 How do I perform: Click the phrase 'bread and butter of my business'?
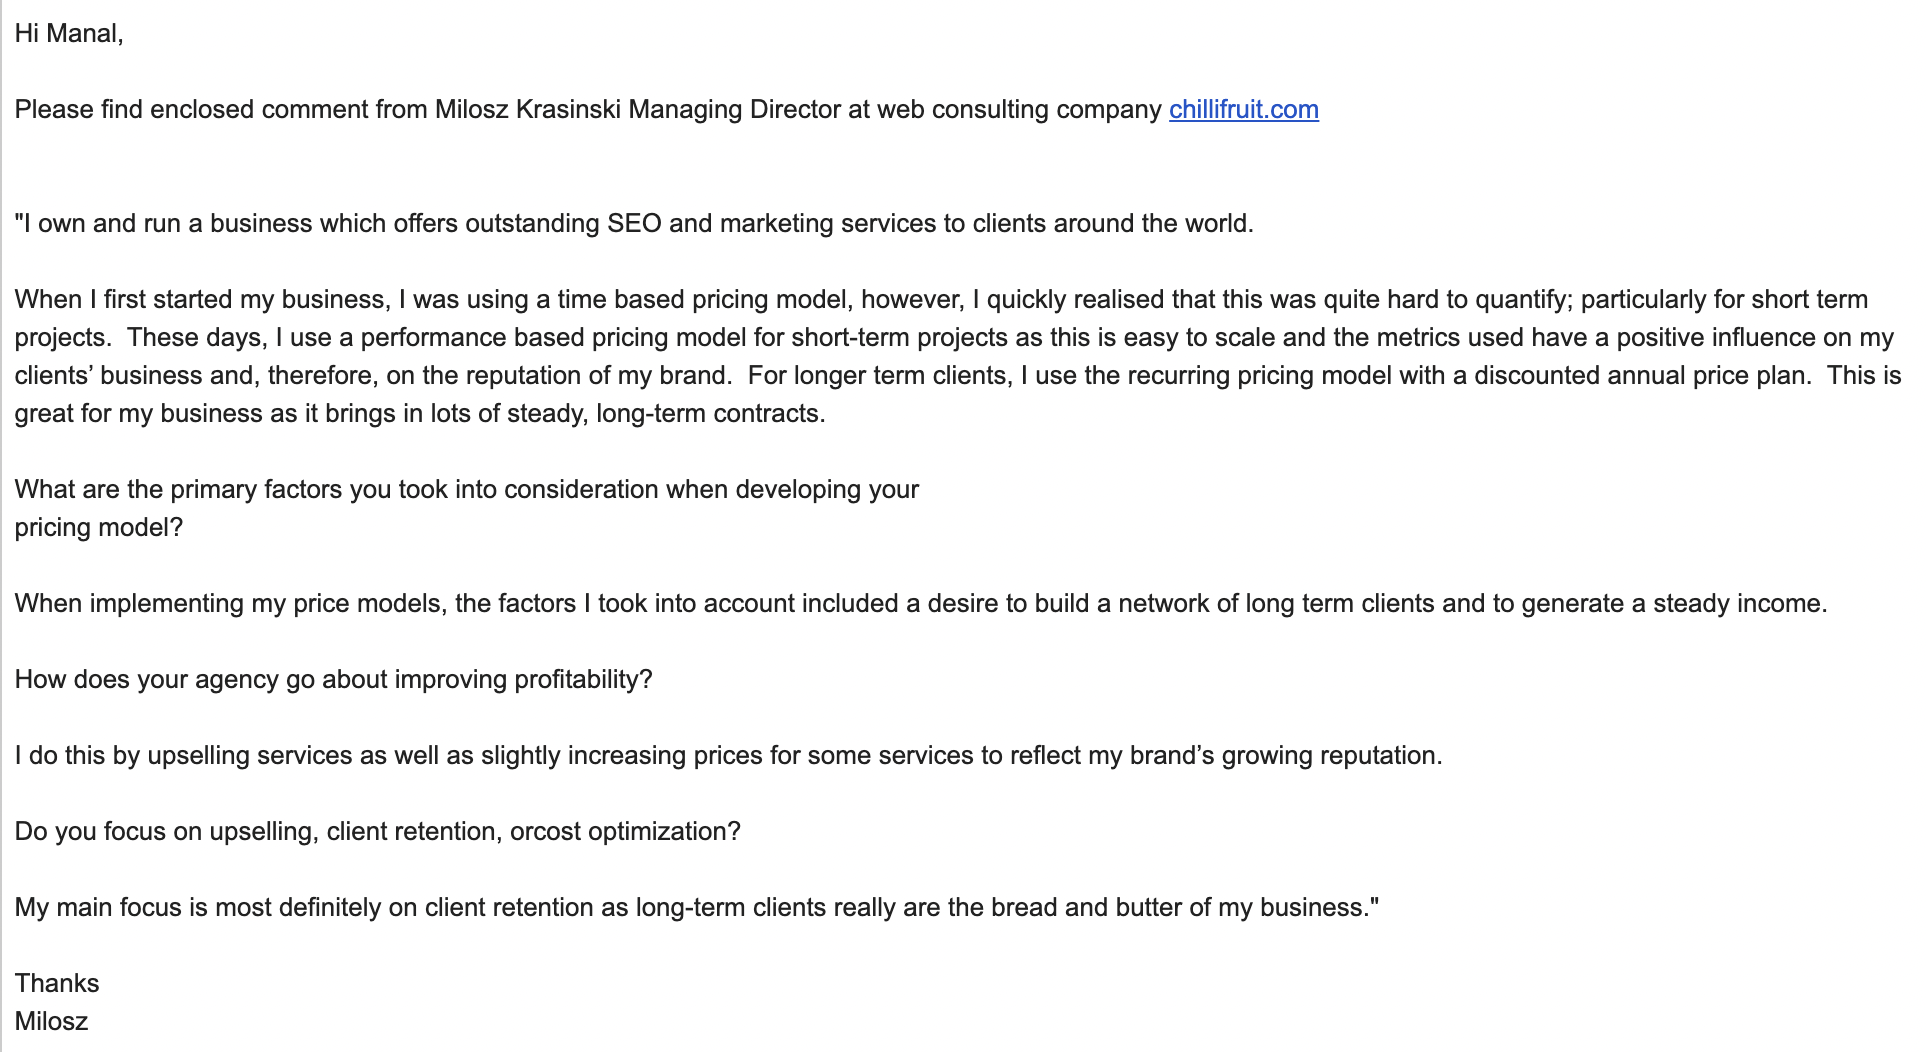[1179, 907]
